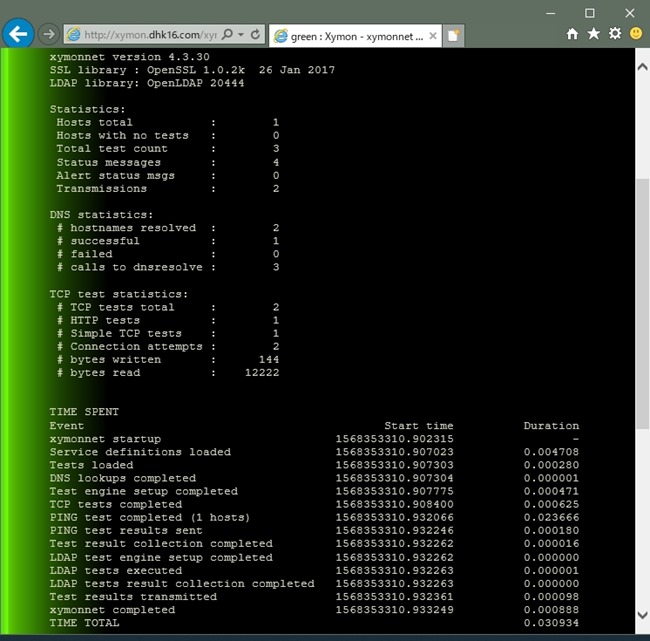650x641 pixels.
Task: Click the bytes written value 144
Action: click(x=269, y=359)
